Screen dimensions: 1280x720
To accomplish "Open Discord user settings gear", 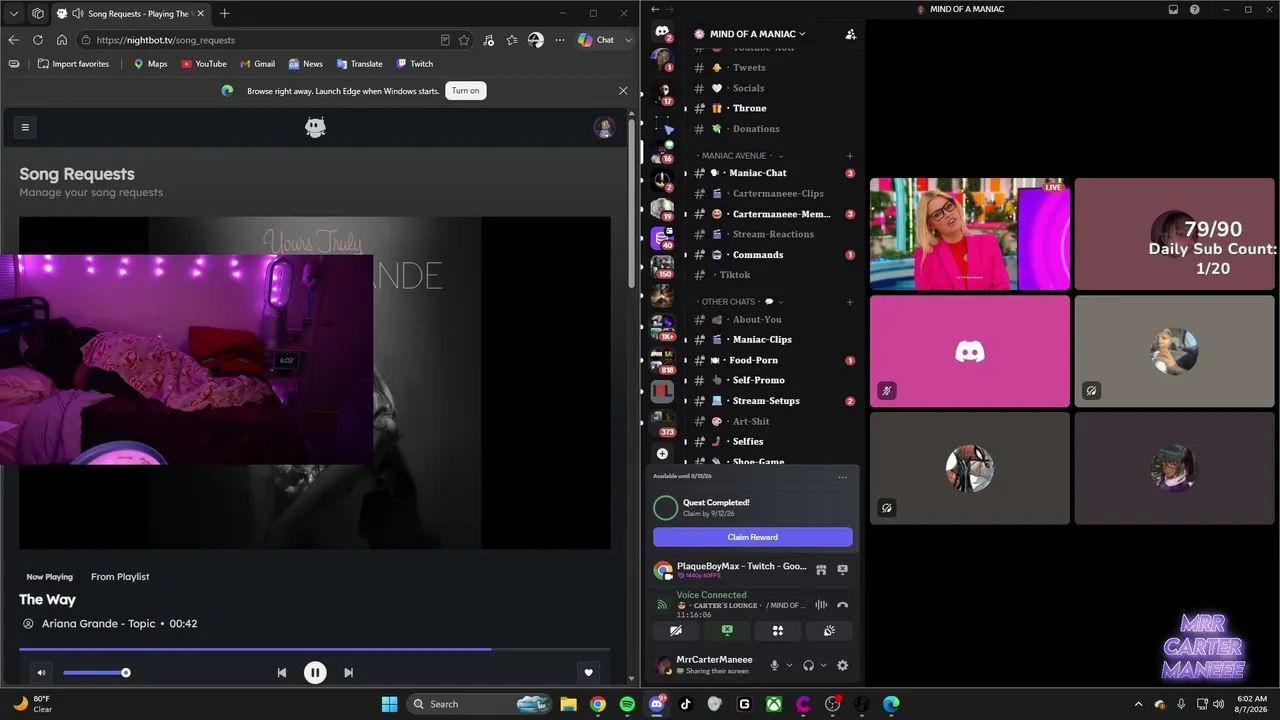I will tap(842, 665).
